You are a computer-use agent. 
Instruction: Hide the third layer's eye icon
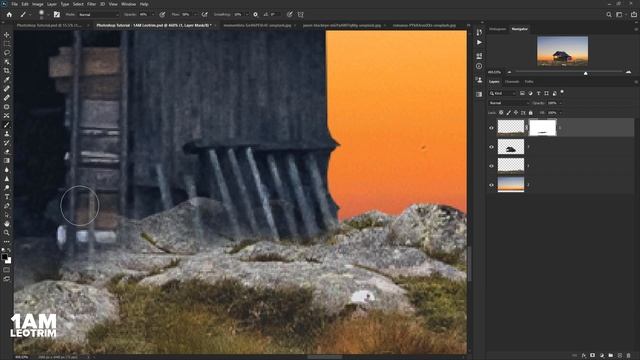(x=491, y=166)
